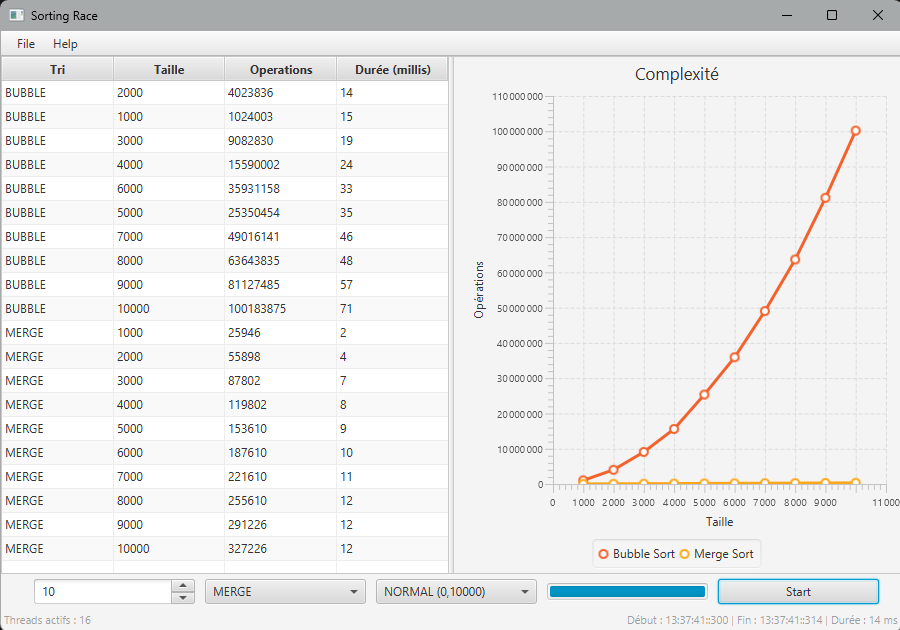Click the Bubble Sort legend circle icon
The image size is (900, 630).
click(x=603, y=554)
